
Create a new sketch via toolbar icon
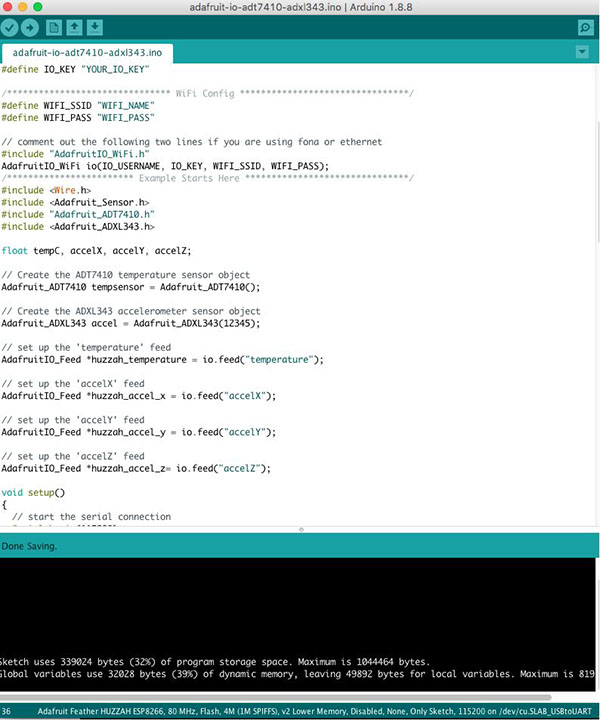point(55,26)
